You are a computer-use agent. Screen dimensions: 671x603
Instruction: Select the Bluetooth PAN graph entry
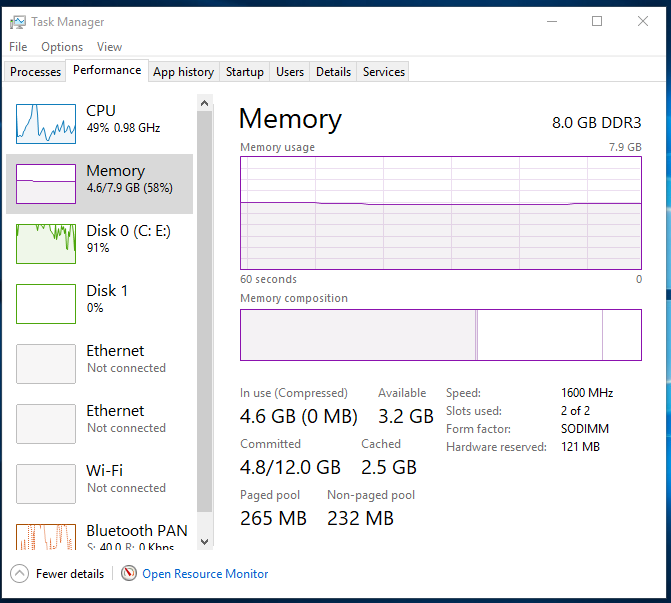click(46, 537)
